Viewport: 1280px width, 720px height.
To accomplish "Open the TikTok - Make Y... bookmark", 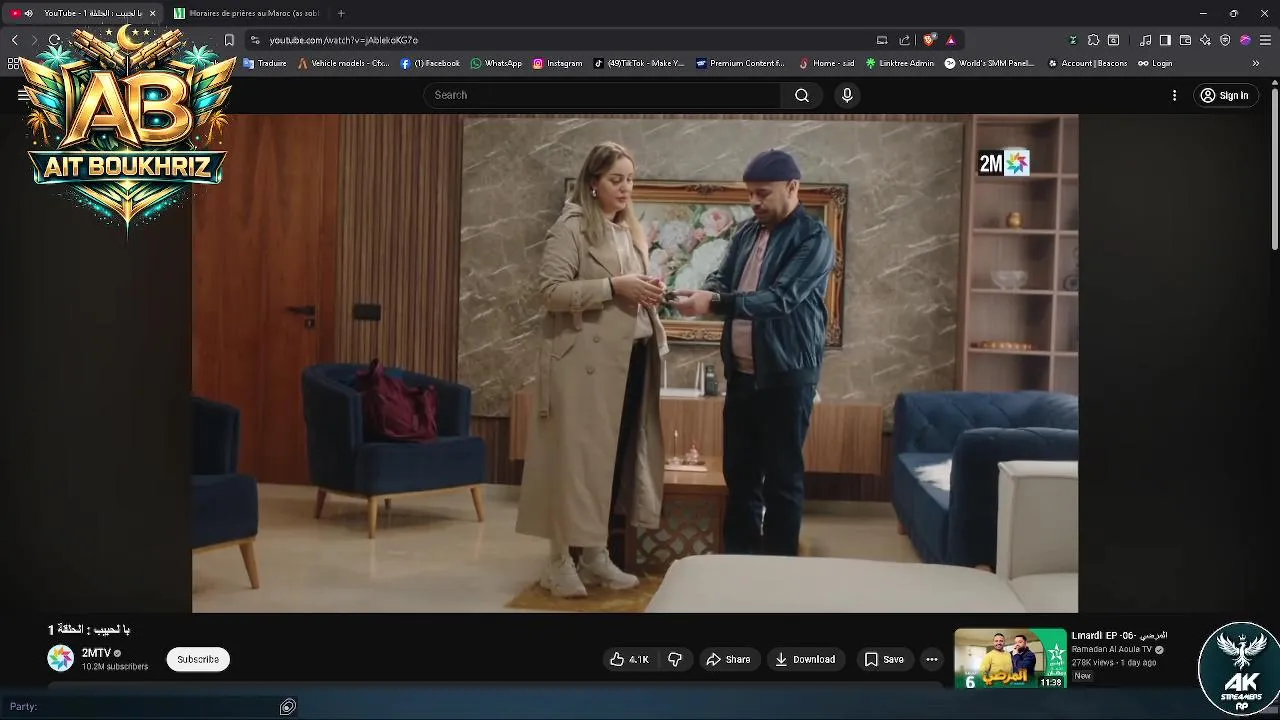I will pyautogui.click(x=639, y=63).
